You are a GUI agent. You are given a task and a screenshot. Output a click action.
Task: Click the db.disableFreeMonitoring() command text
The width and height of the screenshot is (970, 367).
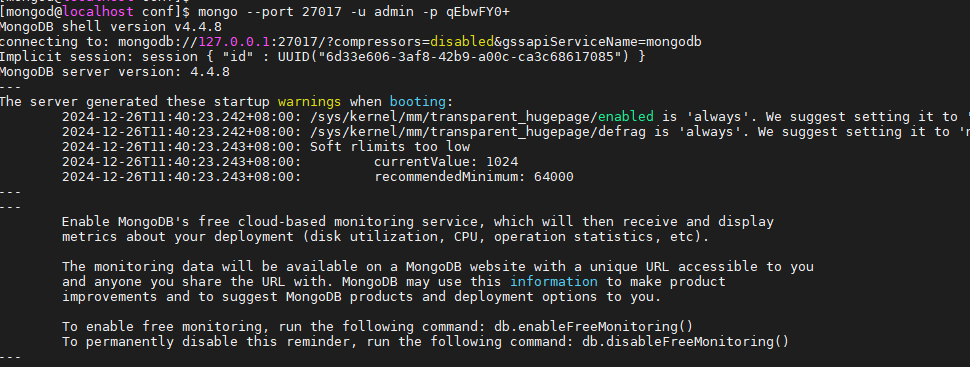685,341
